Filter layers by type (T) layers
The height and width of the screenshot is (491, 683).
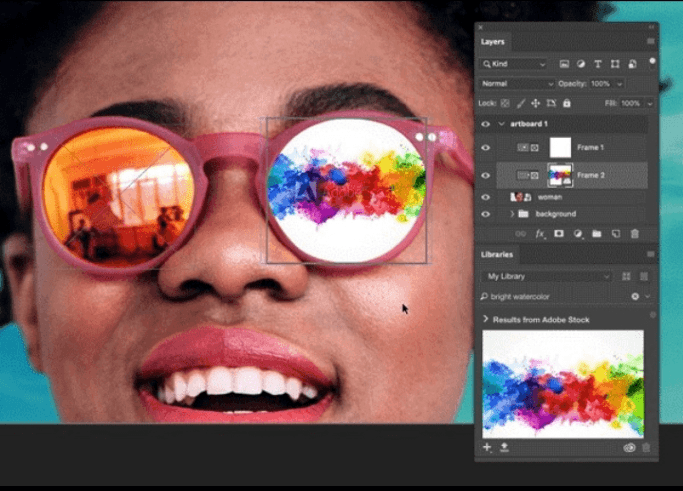(598, 64)
